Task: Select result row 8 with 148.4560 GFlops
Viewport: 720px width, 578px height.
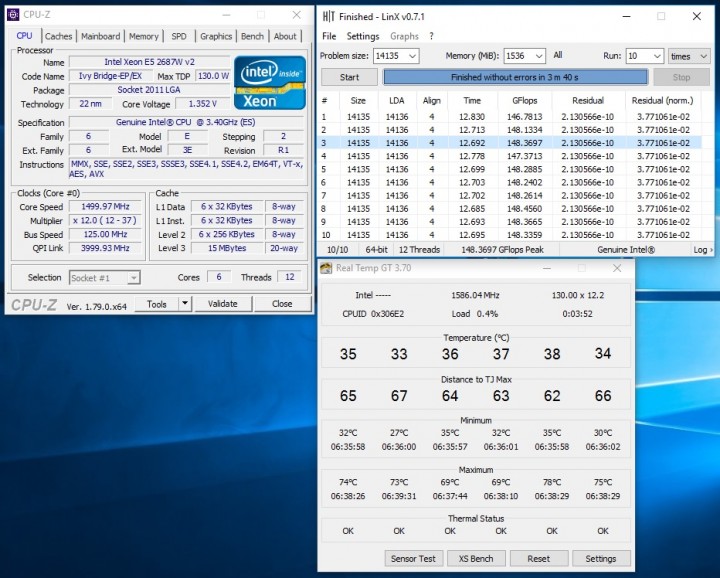Action: 511,208
